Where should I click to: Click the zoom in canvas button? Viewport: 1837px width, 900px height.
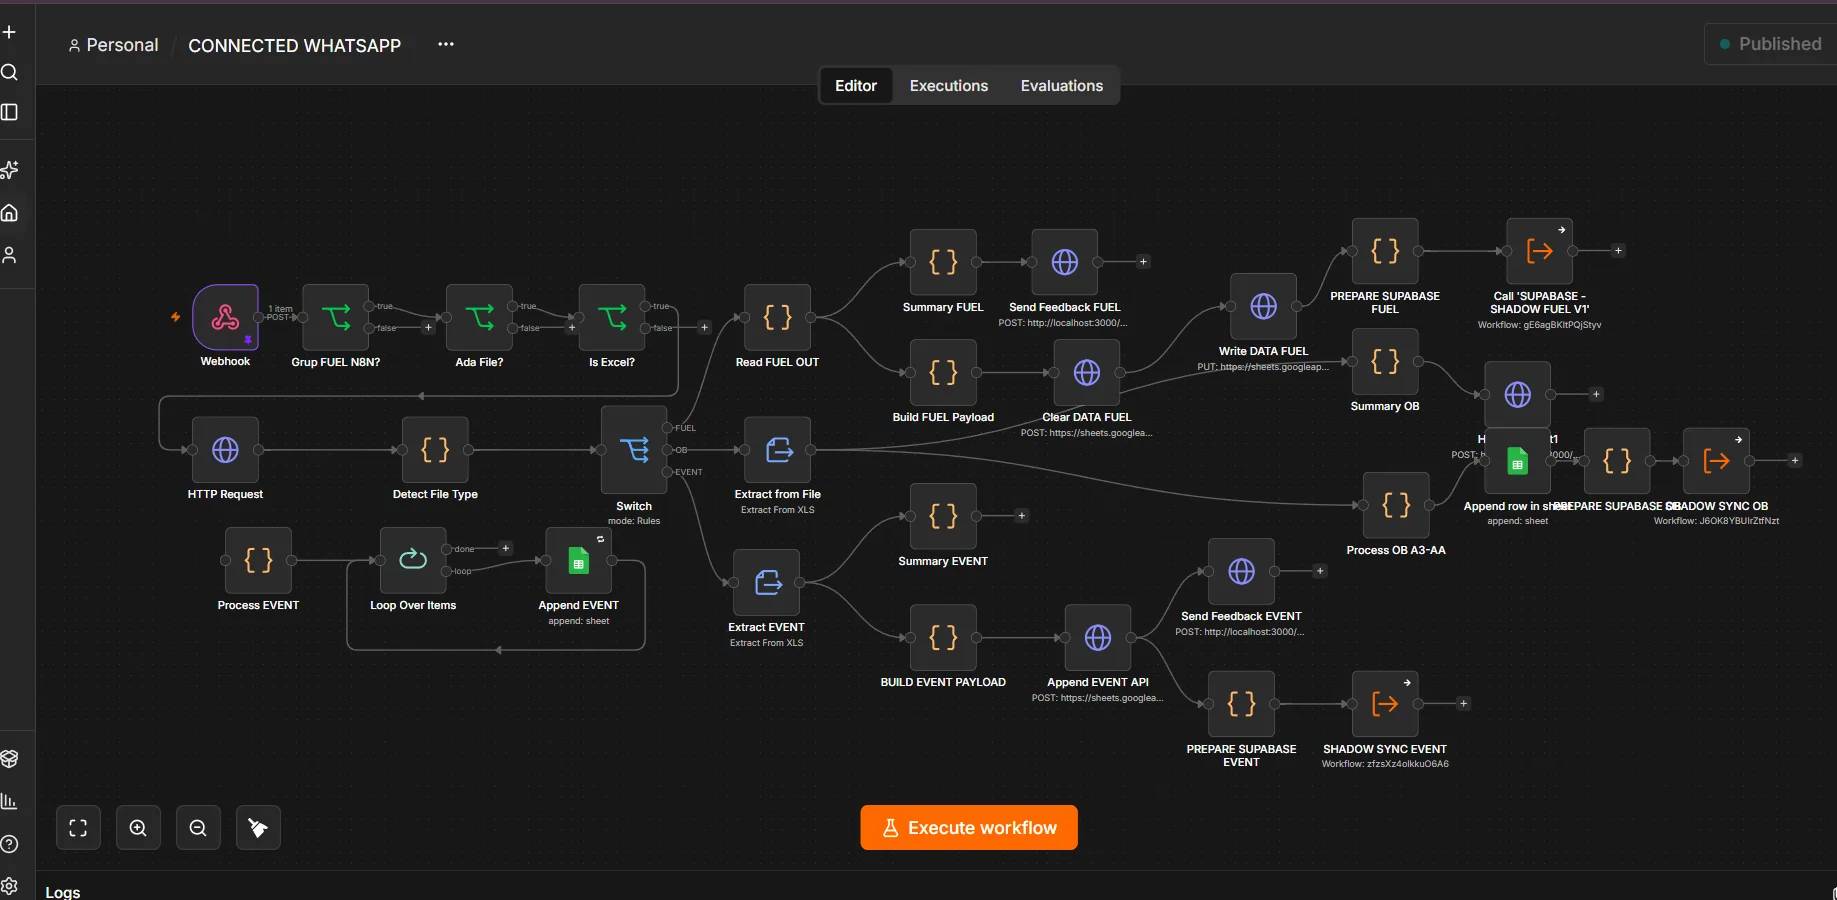pos(138,828)
